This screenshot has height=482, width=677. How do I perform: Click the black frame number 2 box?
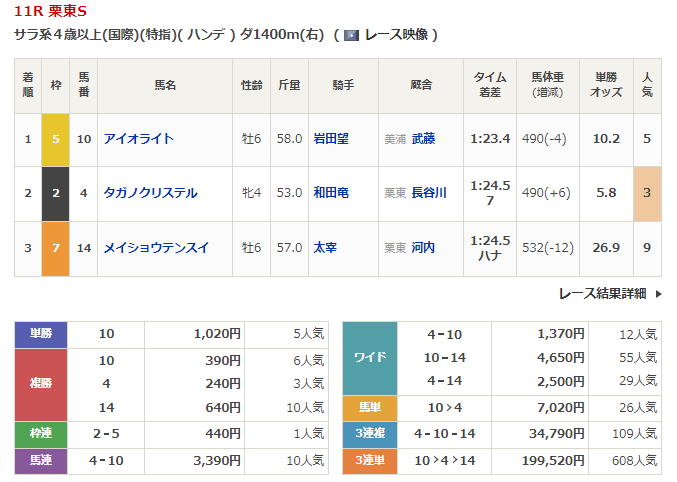pos(55,193)
